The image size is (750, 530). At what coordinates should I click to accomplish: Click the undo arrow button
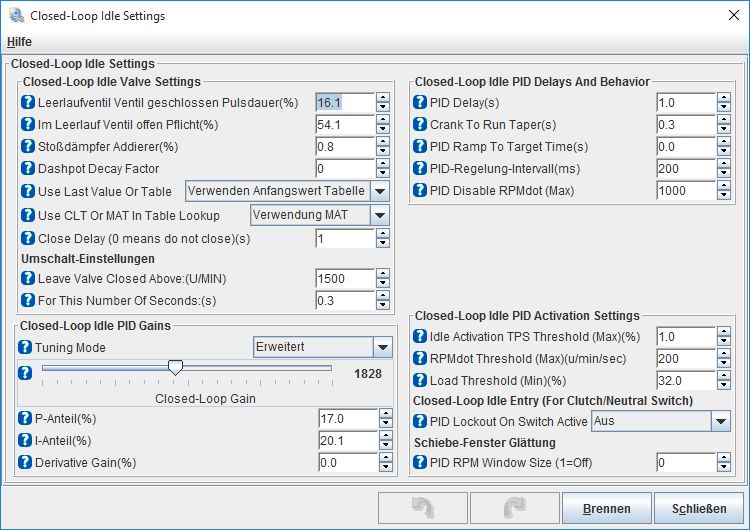pyautogui.click(x=423, y=509)
